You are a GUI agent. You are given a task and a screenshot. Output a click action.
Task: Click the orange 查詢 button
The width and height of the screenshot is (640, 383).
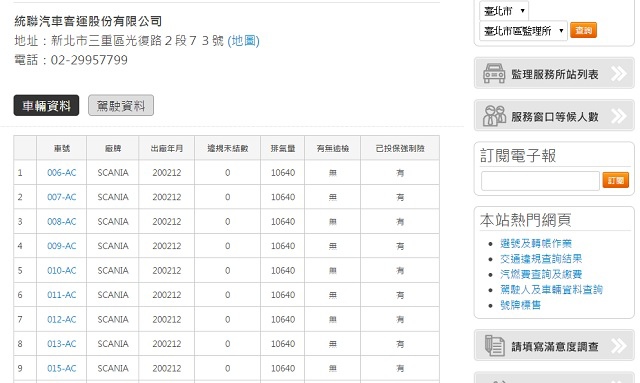point(583,30)
